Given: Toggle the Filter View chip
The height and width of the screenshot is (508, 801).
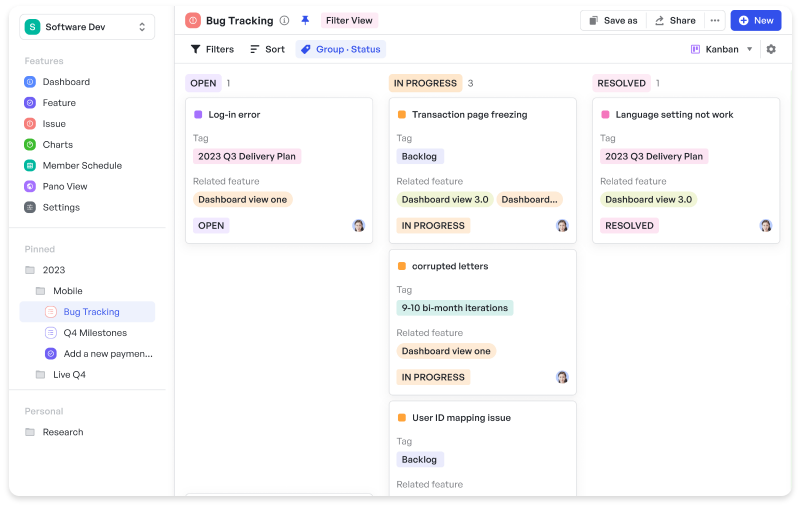Looking at the screenshot, I should [x=348, y=20].
